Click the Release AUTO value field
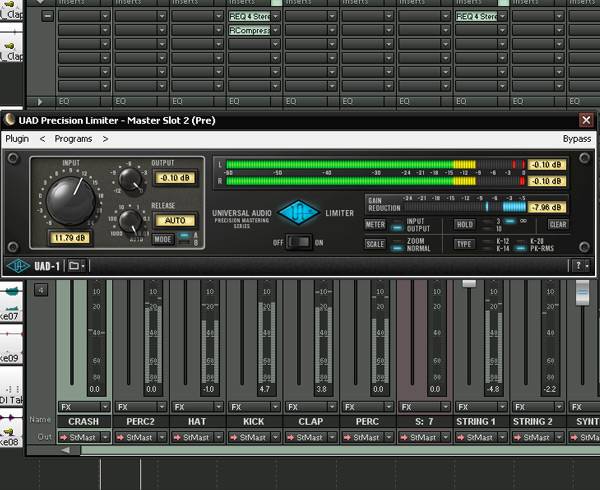Viewport: 600px width, 490px height. tap(175, 220)
